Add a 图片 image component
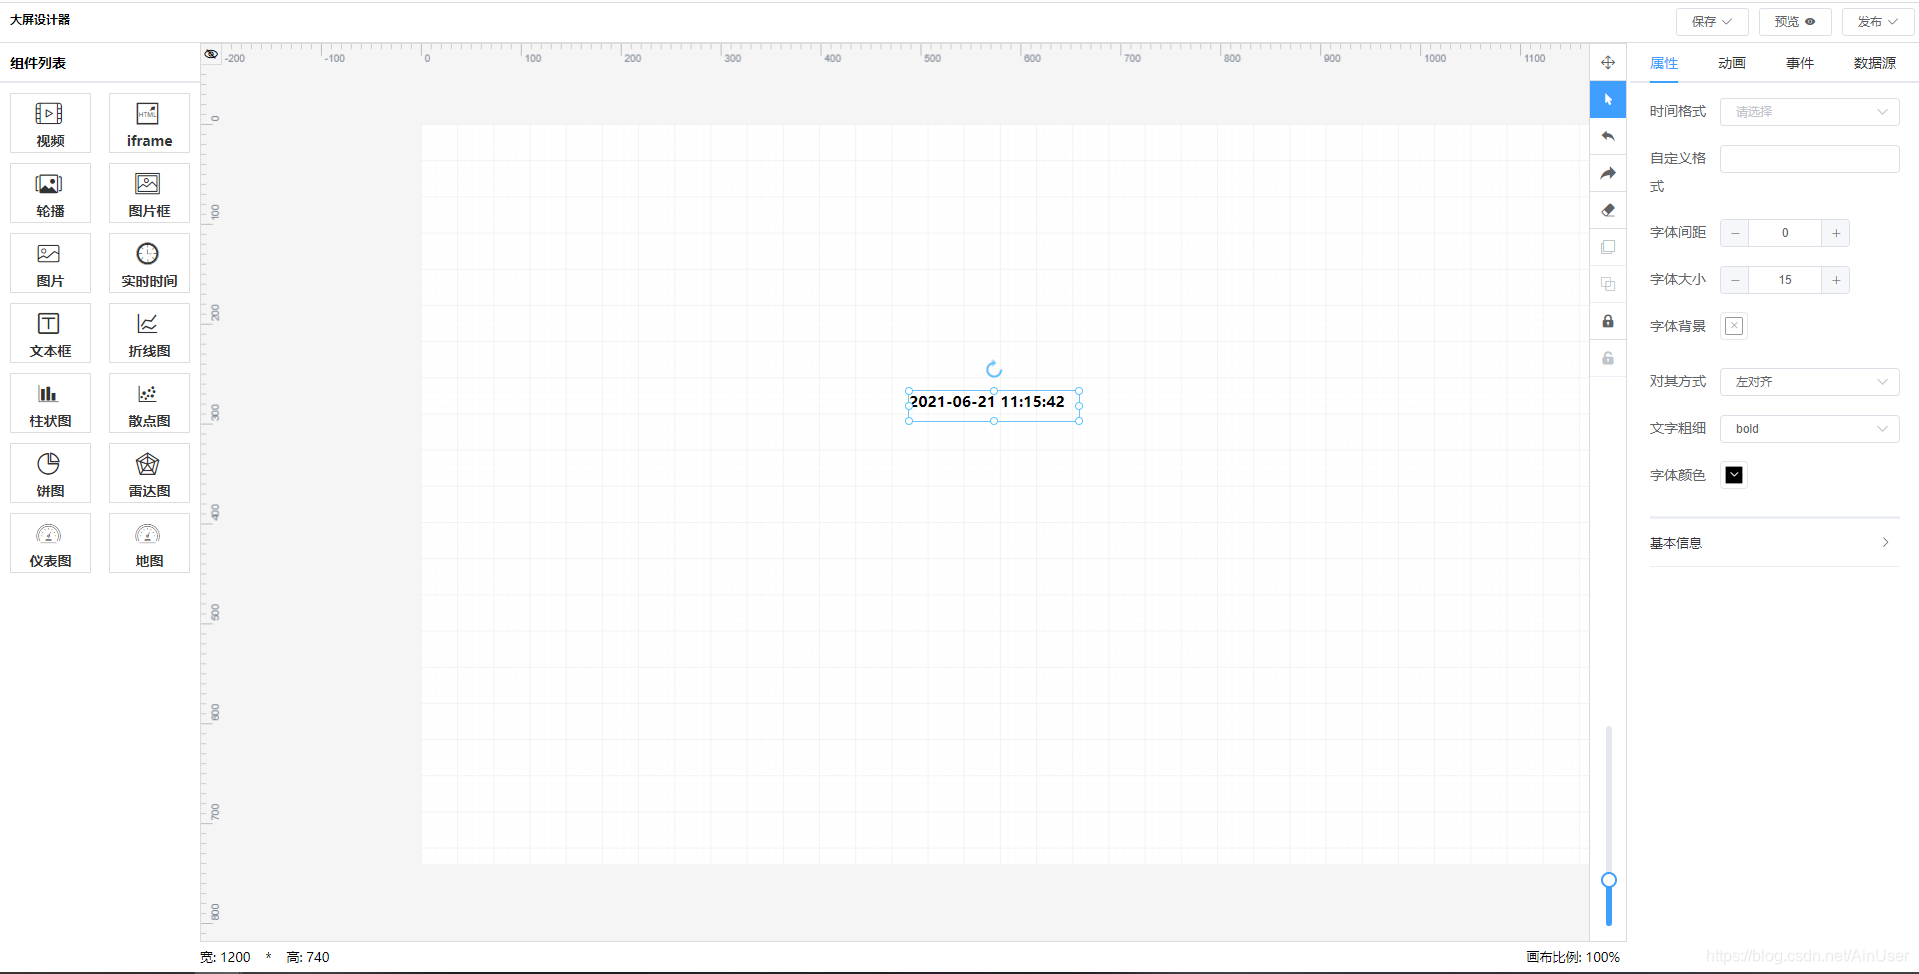Viewport: 1919px width, 974px height. [x=50, y=263]
